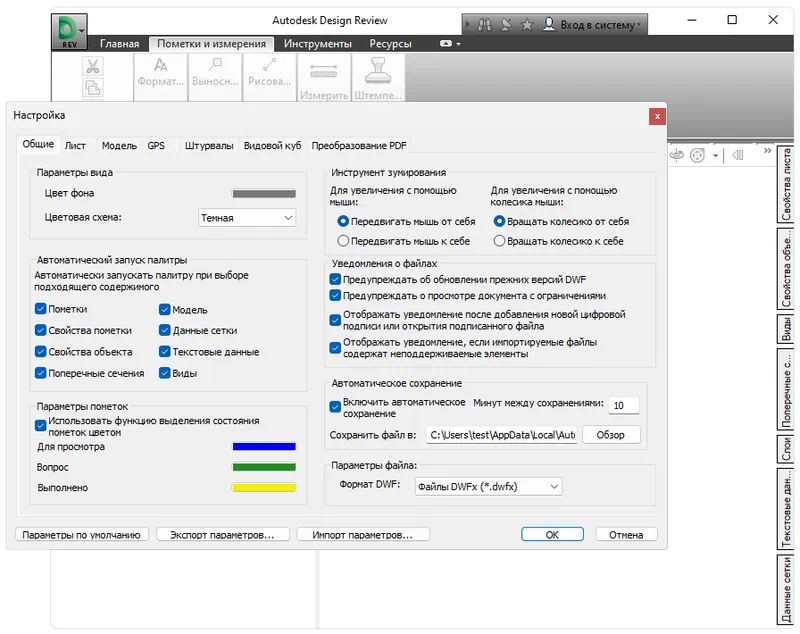Toggle the Свойства пометки checkbox
The width and height of the screenshot is (800, 634).
41,330
